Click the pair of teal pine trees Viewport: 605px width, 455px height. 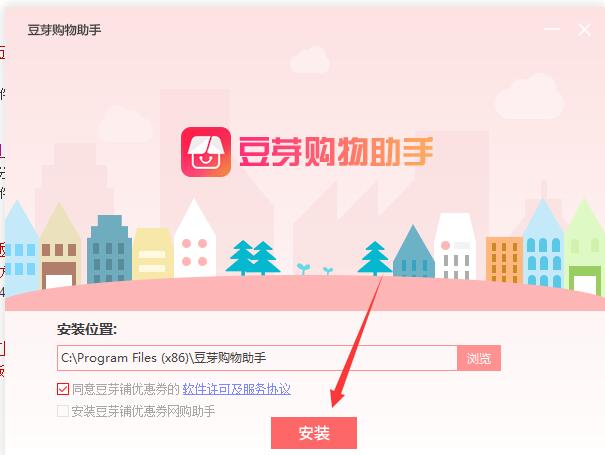pyautogui.click(x=253, y=258)
